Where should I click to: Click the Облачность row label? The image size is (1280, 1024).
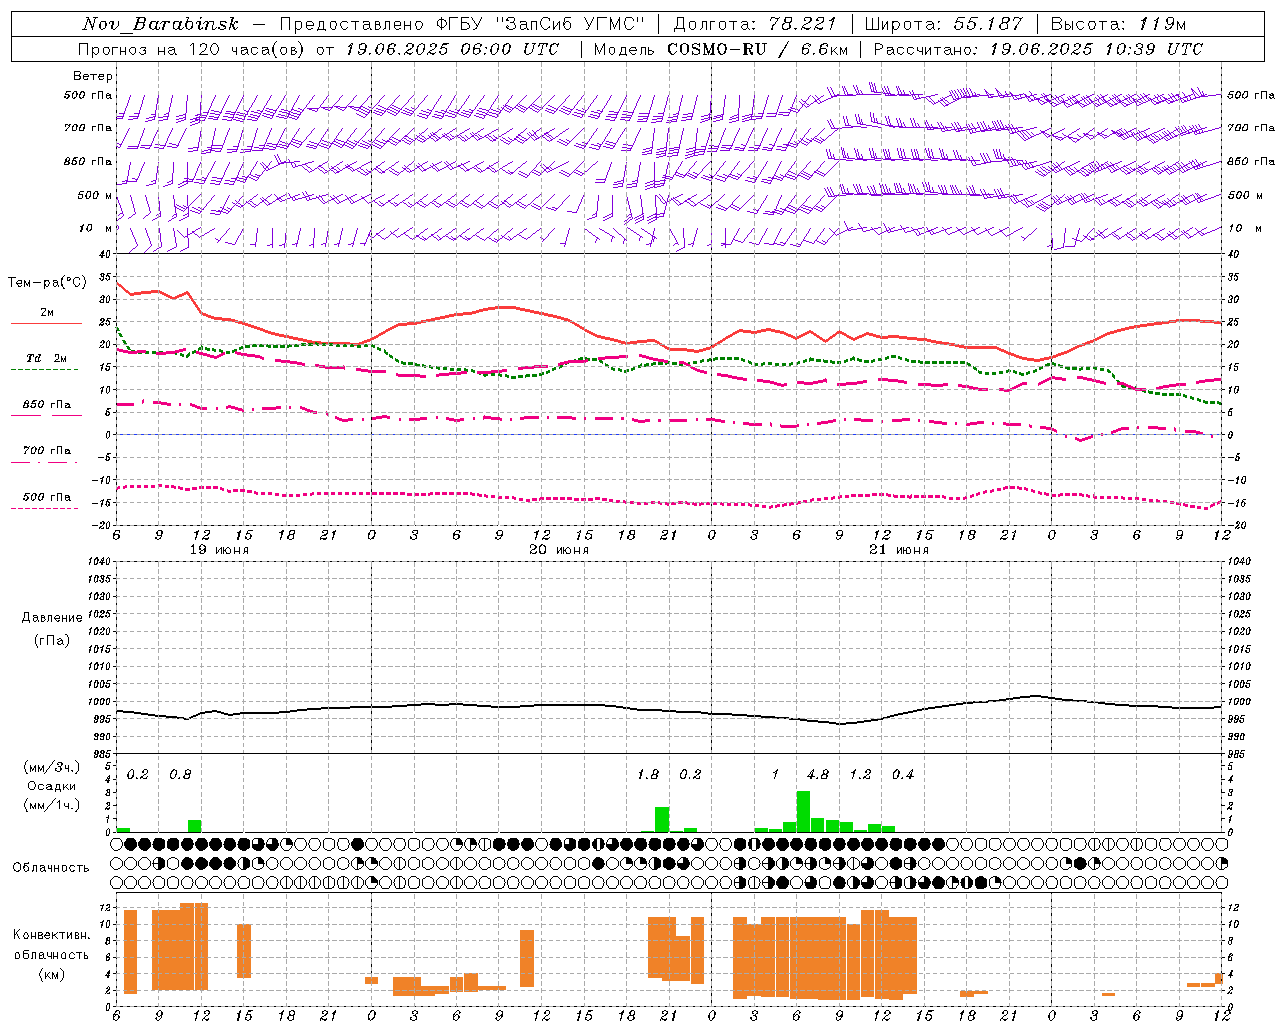tap(51, 867)
